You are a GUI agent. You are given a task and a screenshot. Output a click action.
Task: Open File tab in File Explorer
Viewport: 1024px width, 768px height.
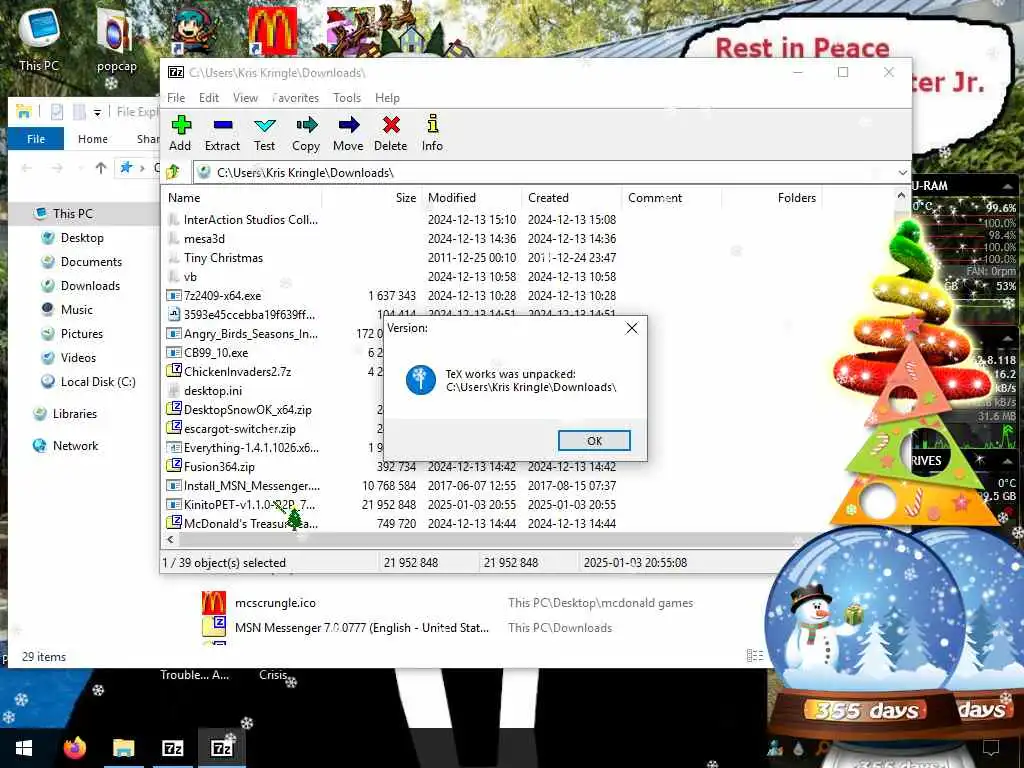tap(36, 139)
